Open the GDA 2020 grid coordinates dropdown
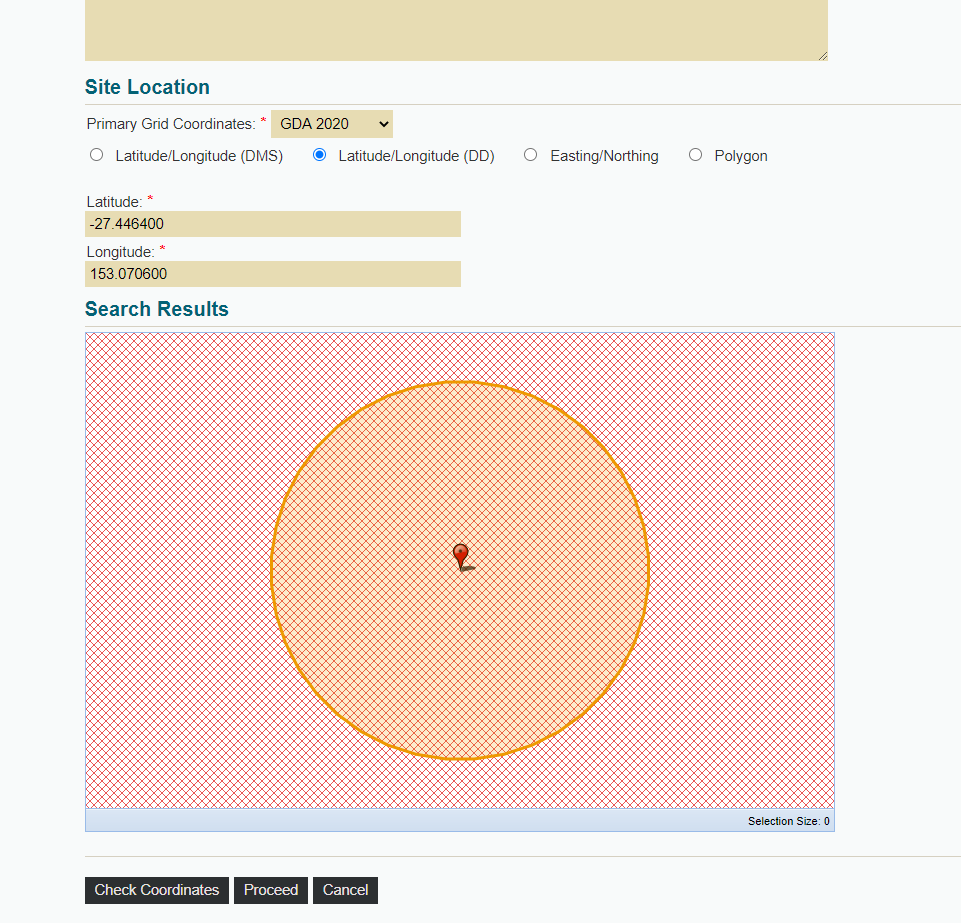961x923 pixels. pyautogui.click(x=332, y=124)
